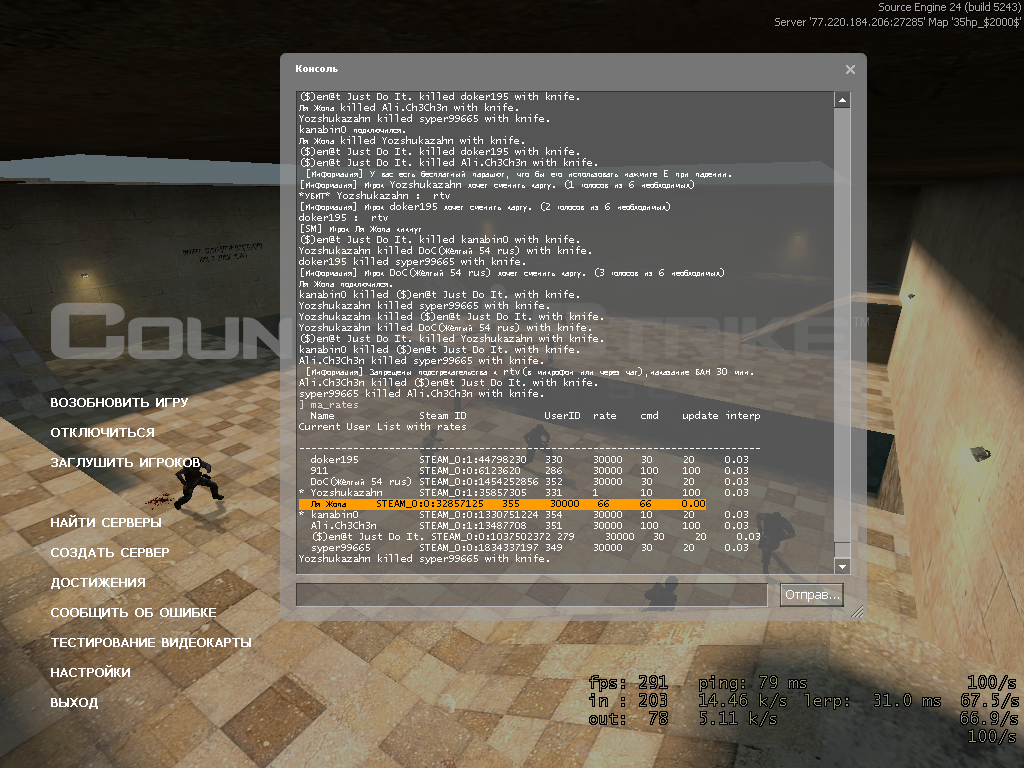The image size is (1024, 768).
Task: Click the 'fps: 291' net graph readout
Action: pos(628,683)
